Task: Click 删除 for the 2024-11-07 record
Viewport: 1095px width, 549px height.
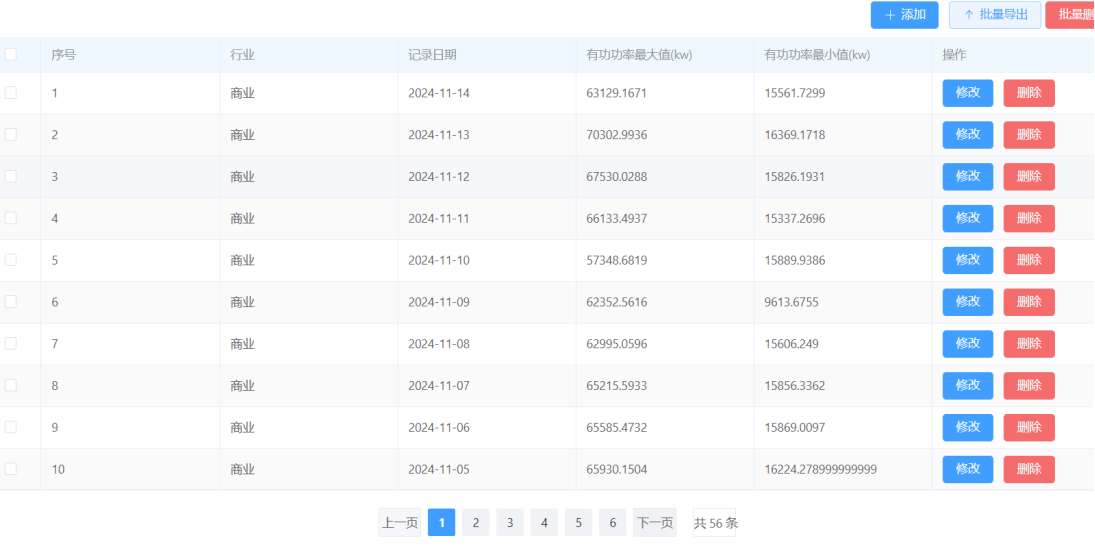Action: [1029, 386]
